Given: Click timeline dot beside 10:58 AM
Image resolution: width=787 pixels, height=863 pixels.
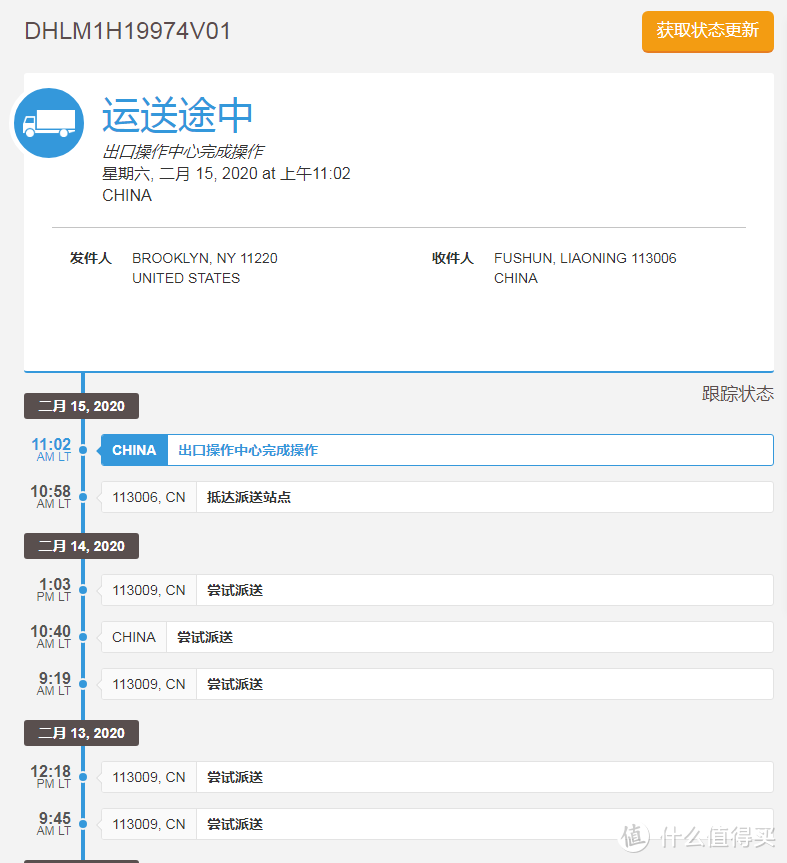Looking at the screenshot, I should (83, 497).
